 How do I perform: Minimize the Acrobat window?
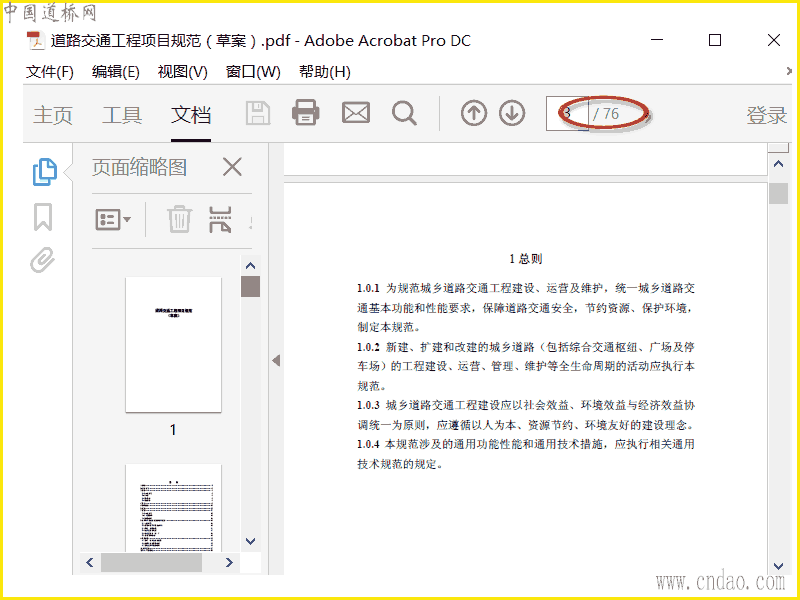(x=657, y=40)
